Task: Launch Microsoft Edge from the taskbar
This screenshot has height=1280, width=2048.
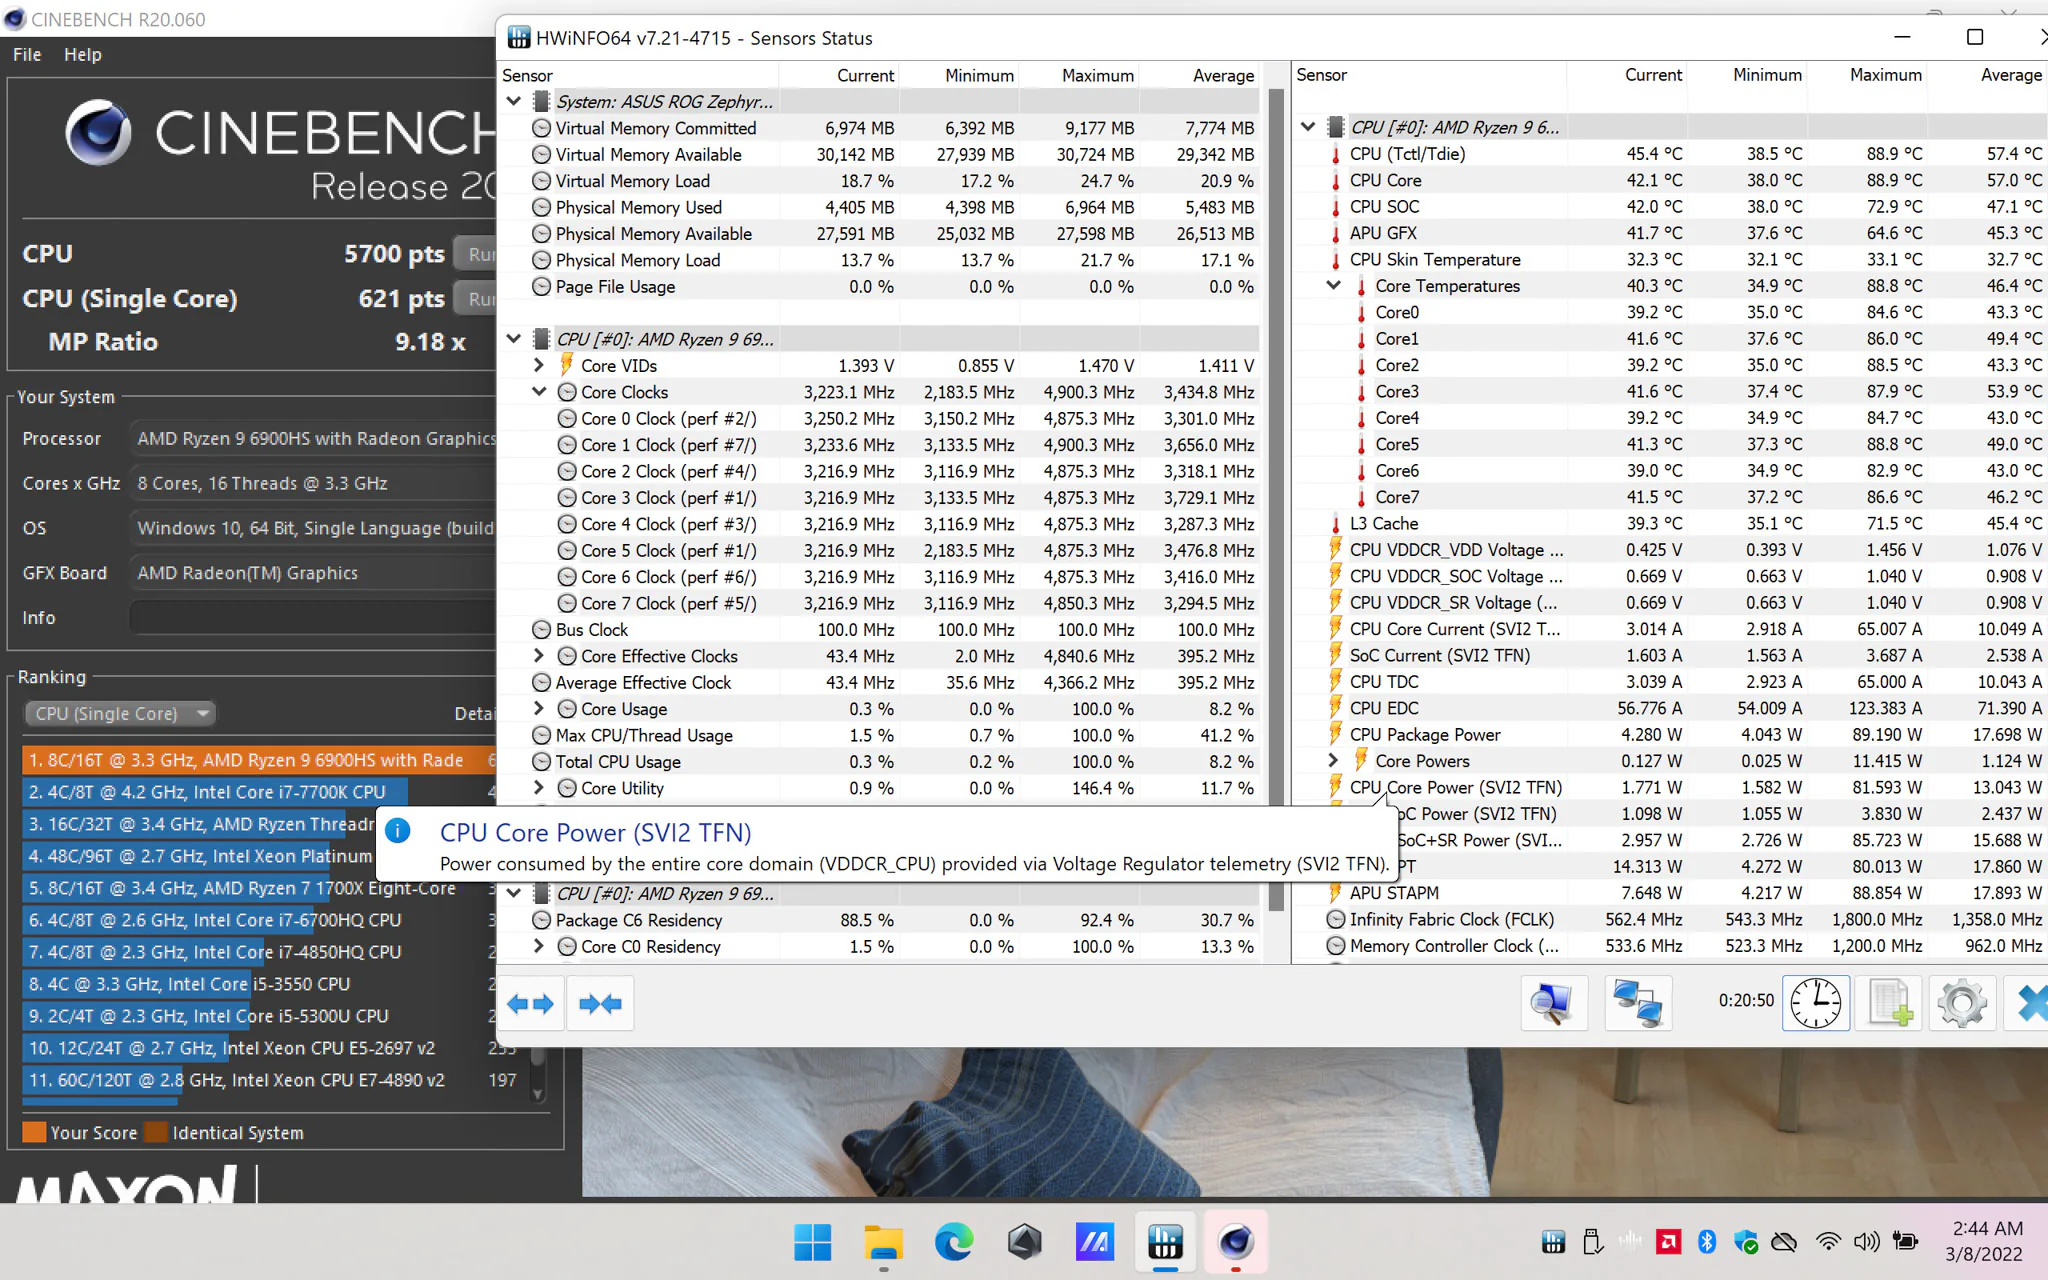Action: tap(954, 1242)
